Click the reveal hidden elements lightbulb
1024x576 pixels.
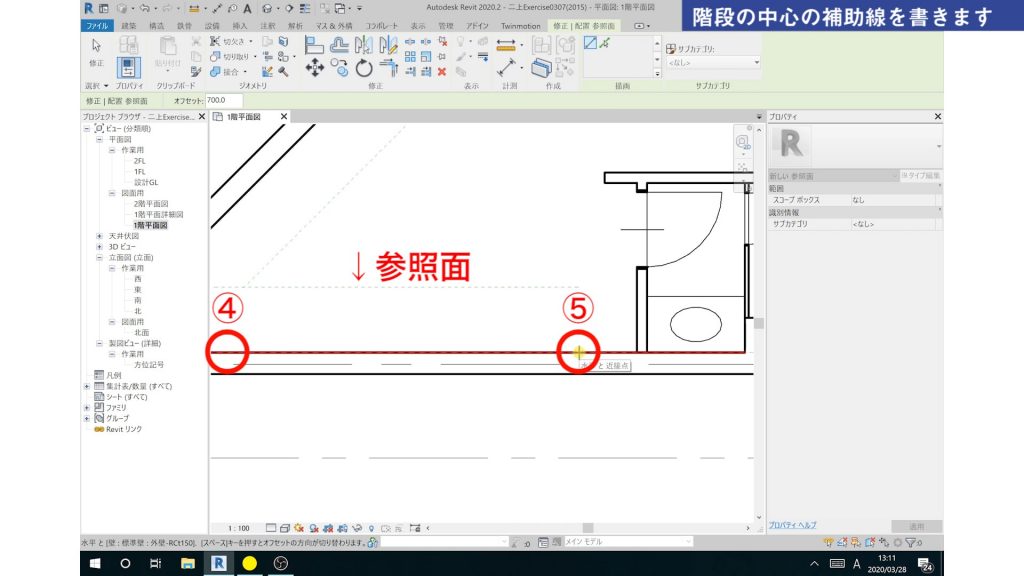click(371, 527)
